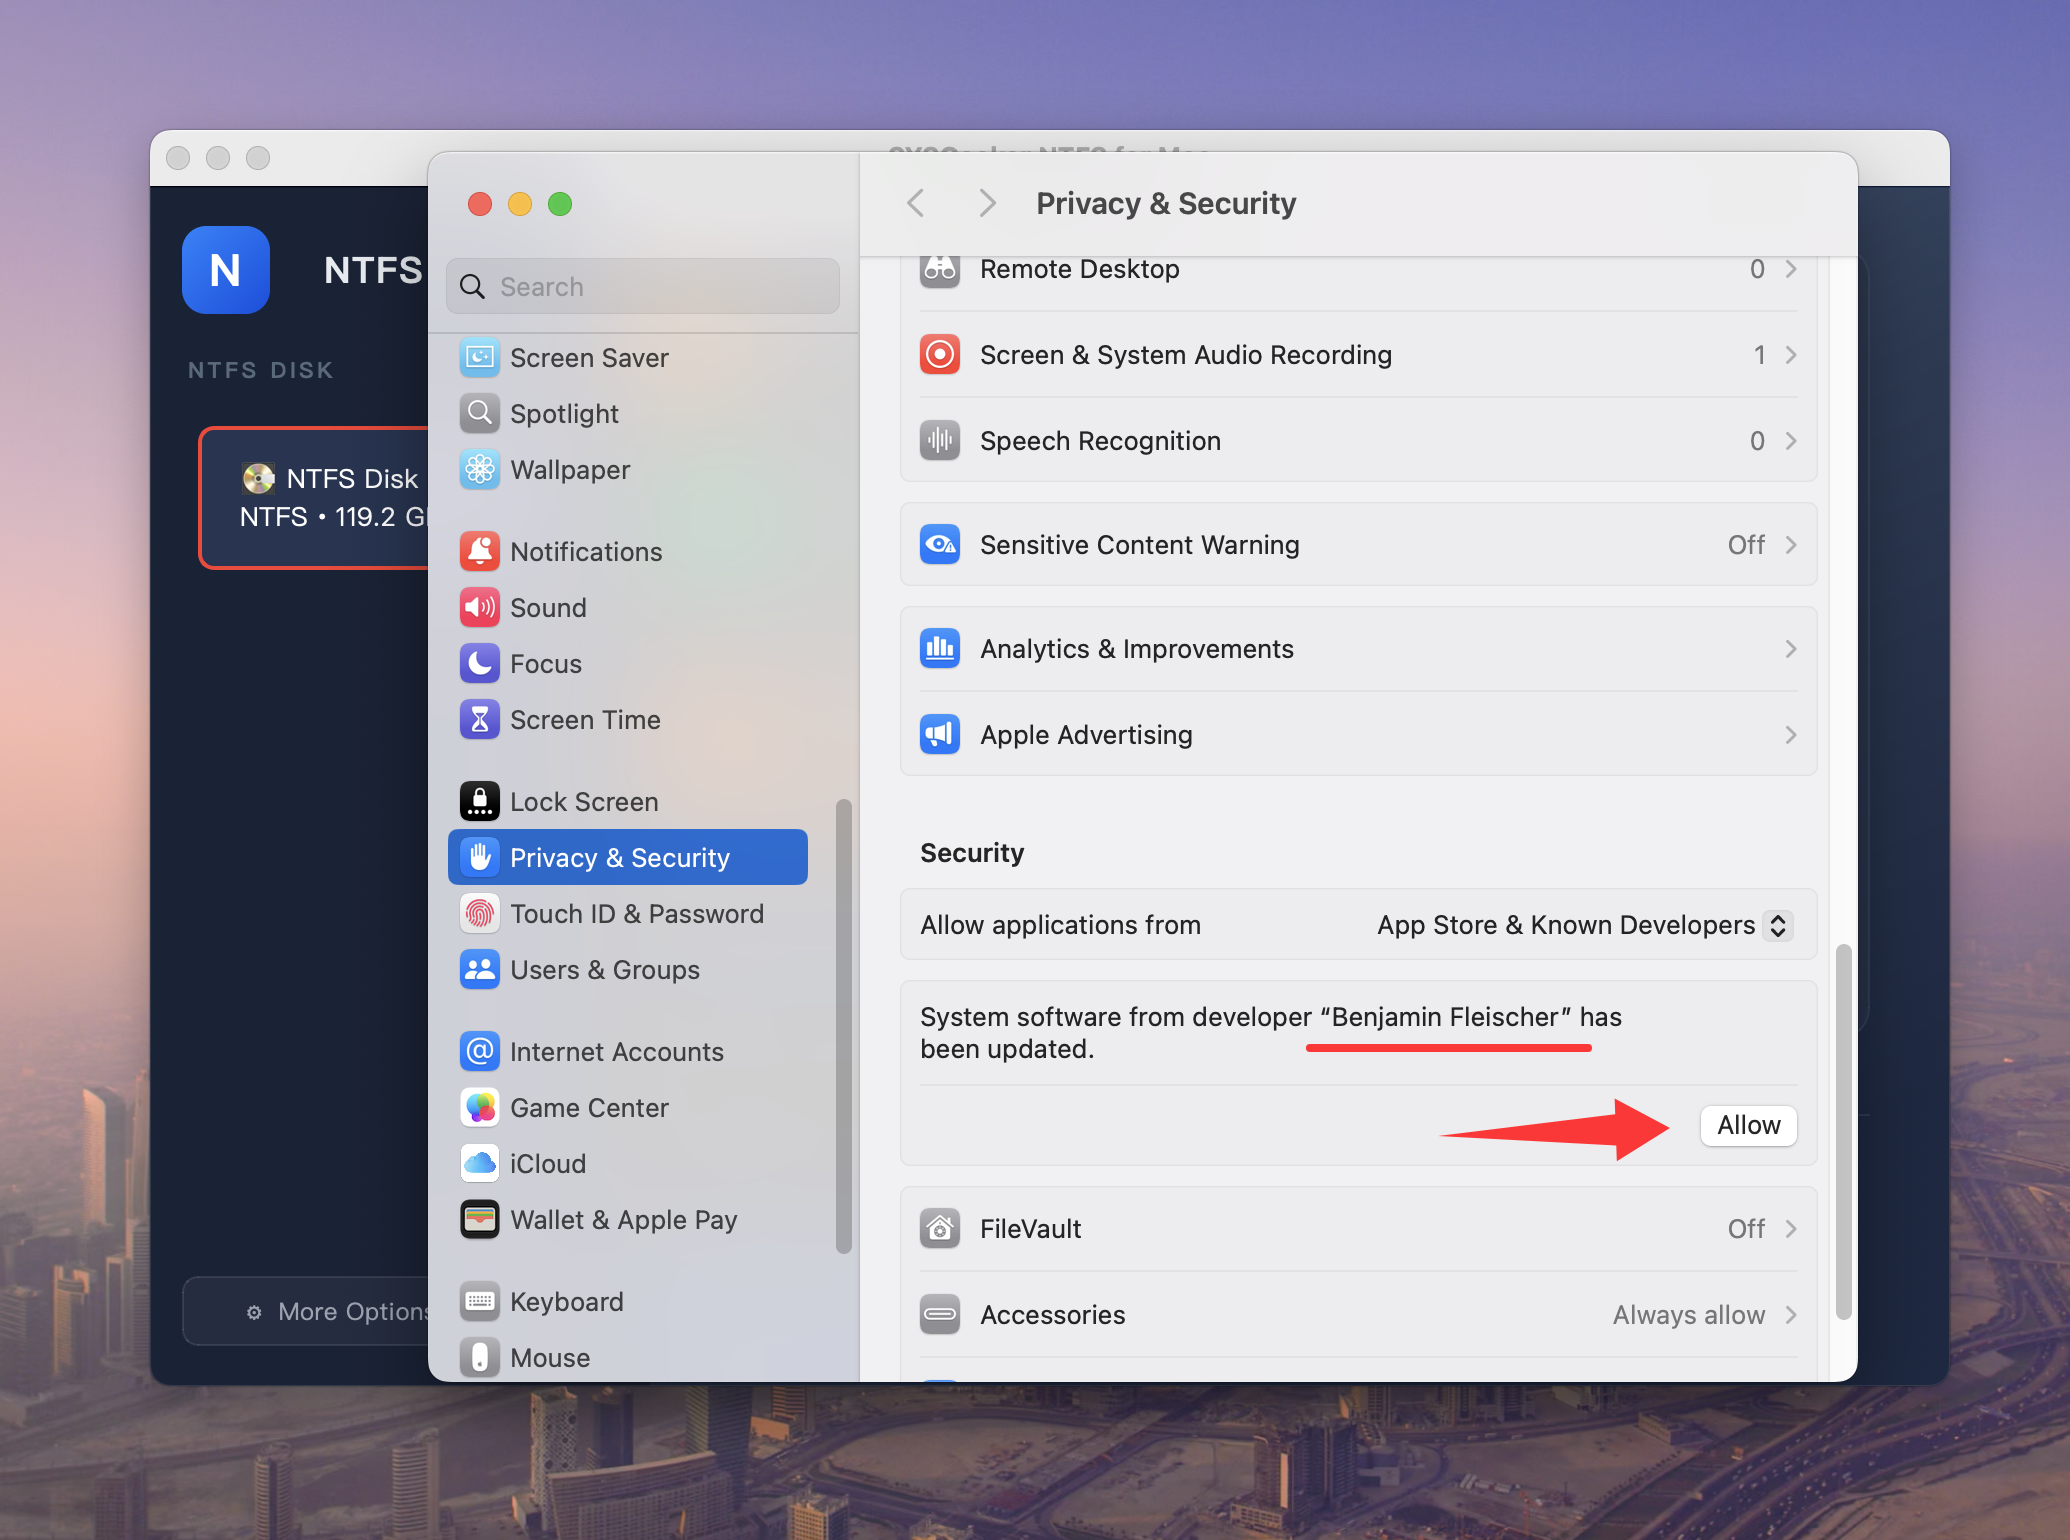Click the FileVault lock icon
Image resolution: width=2070 pixels, height=1540 pixels.
939,1228
